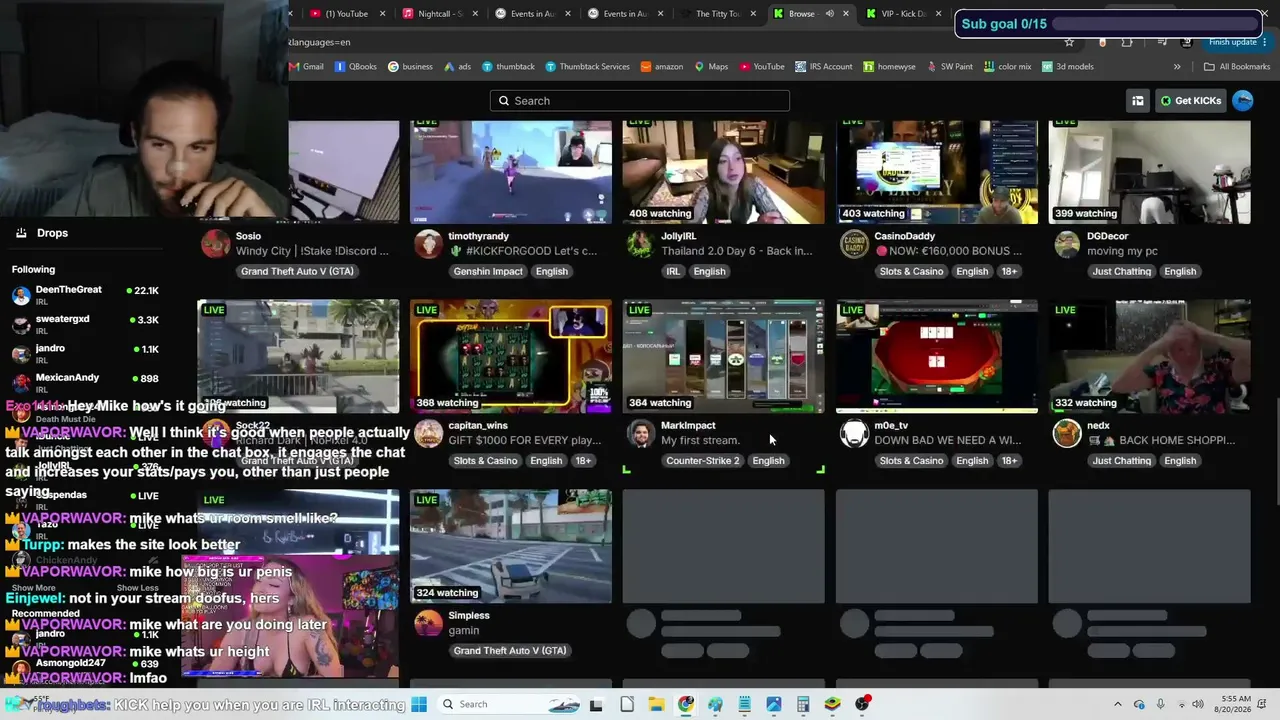This screenshot has height=720, width=1280.
Task: Open the All Bookmarks folder
Action: 1237,67
